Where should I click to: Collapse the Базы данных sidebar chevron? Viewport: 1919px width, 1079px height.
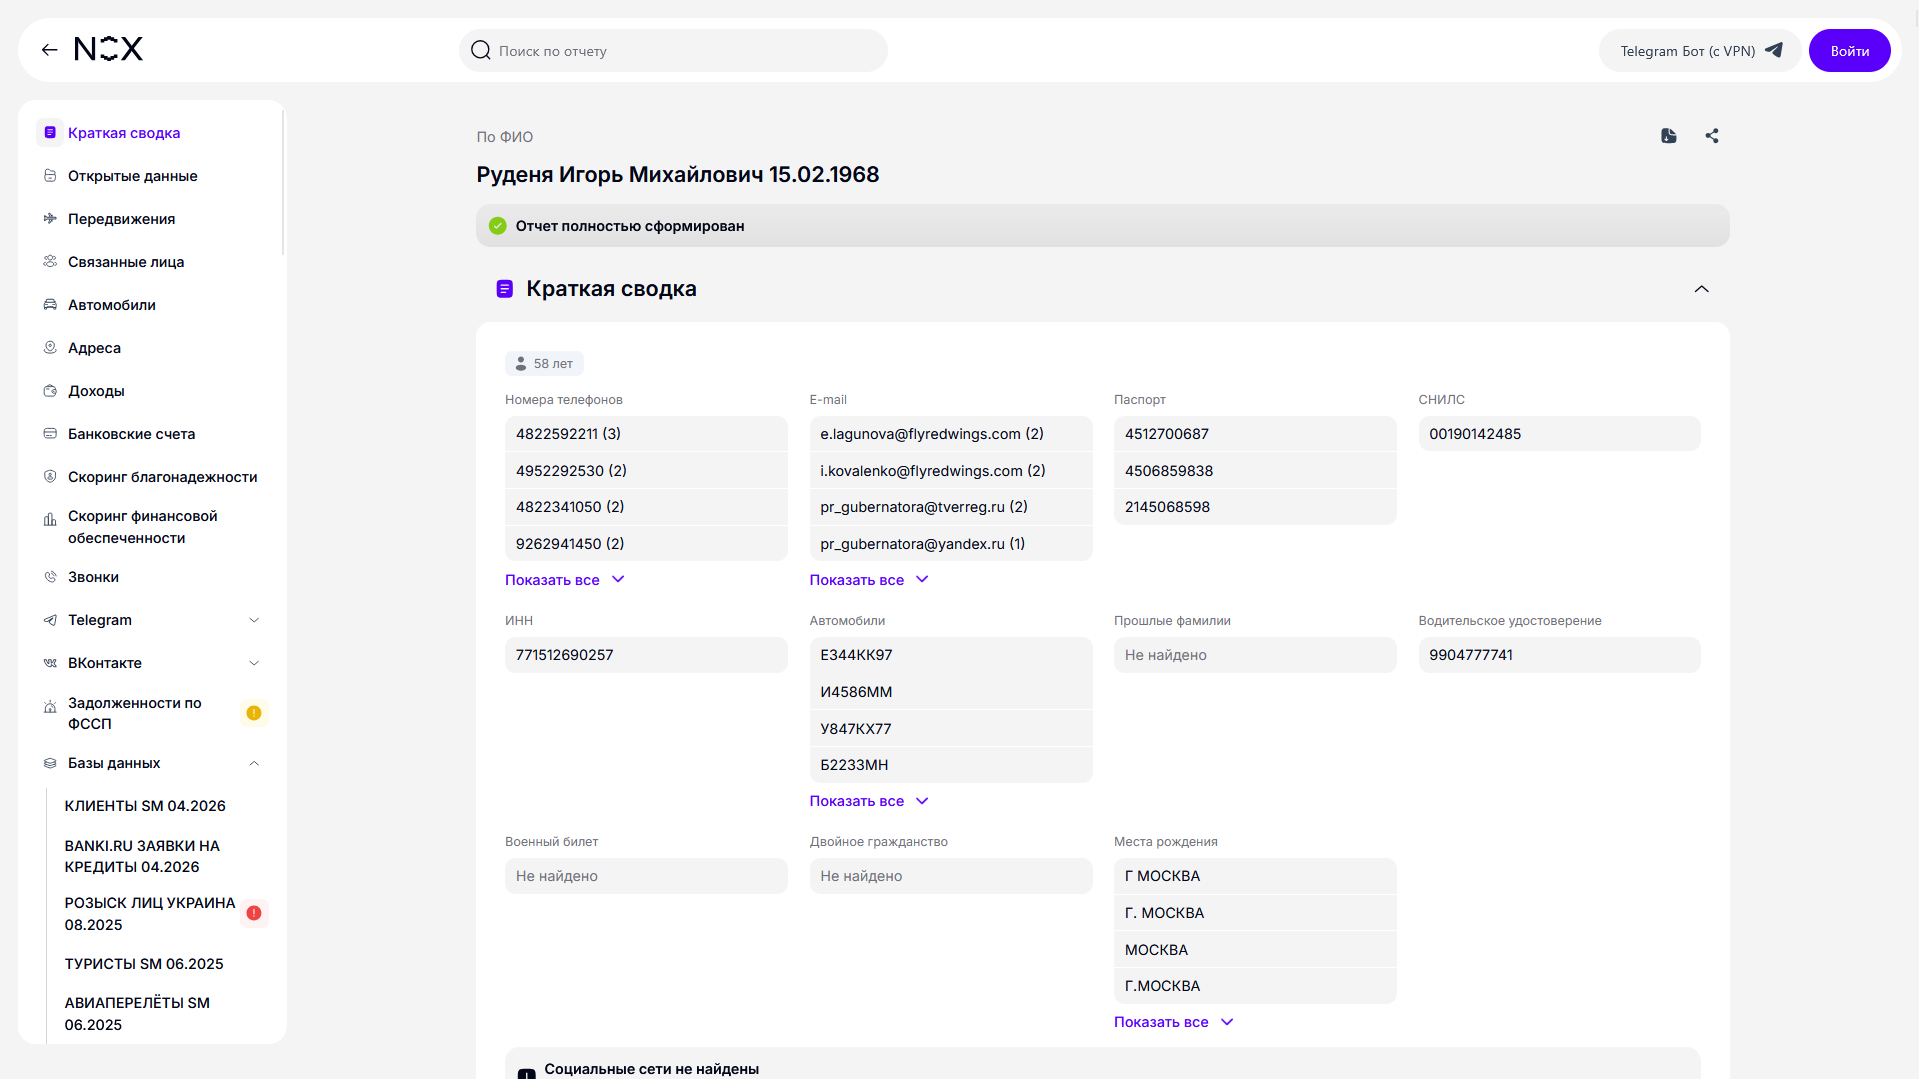pyautogui.click(x=254, y=763)
